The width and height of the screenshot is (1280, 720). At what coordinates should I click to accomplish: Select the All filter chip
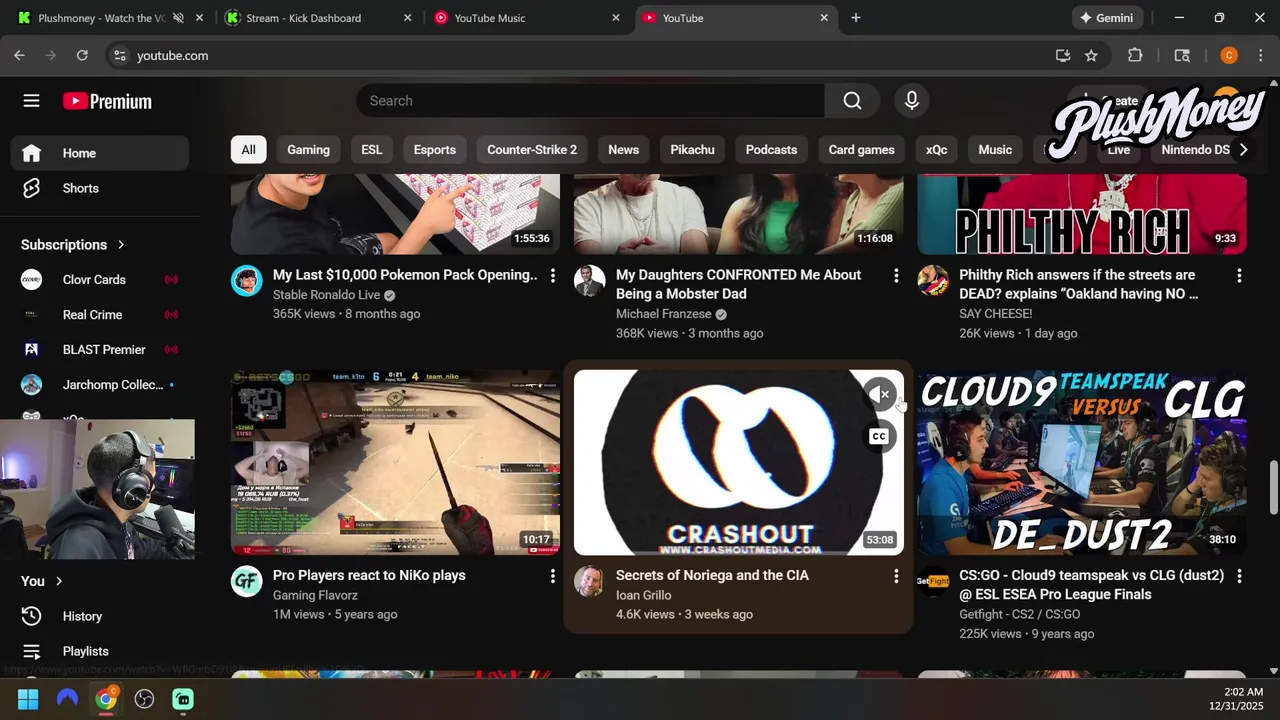tap(248, 150)
